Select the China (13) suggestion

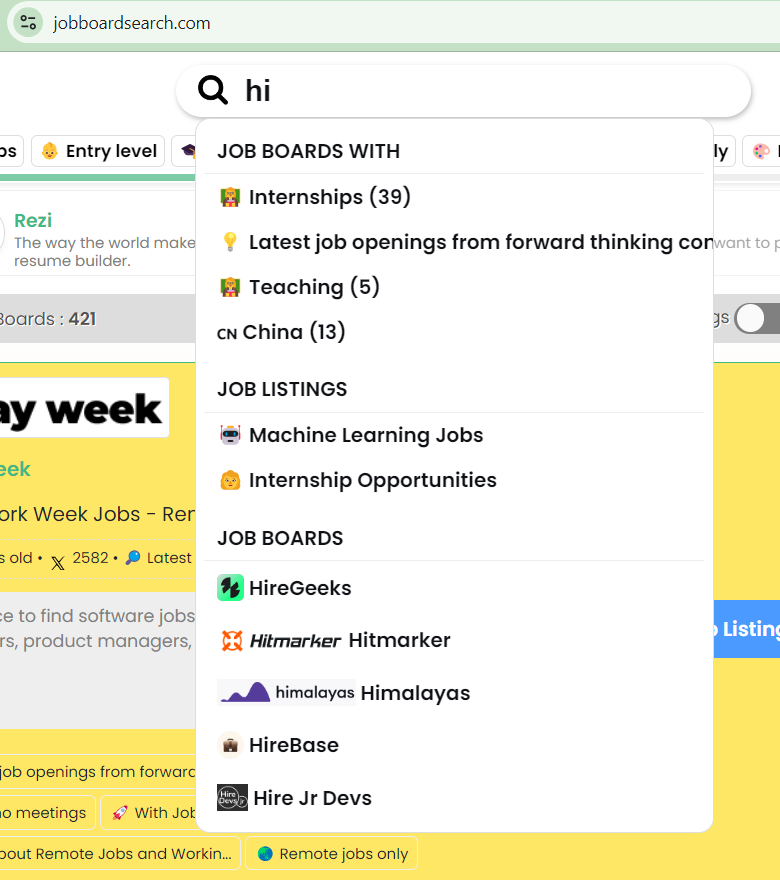tap(455, 332)
